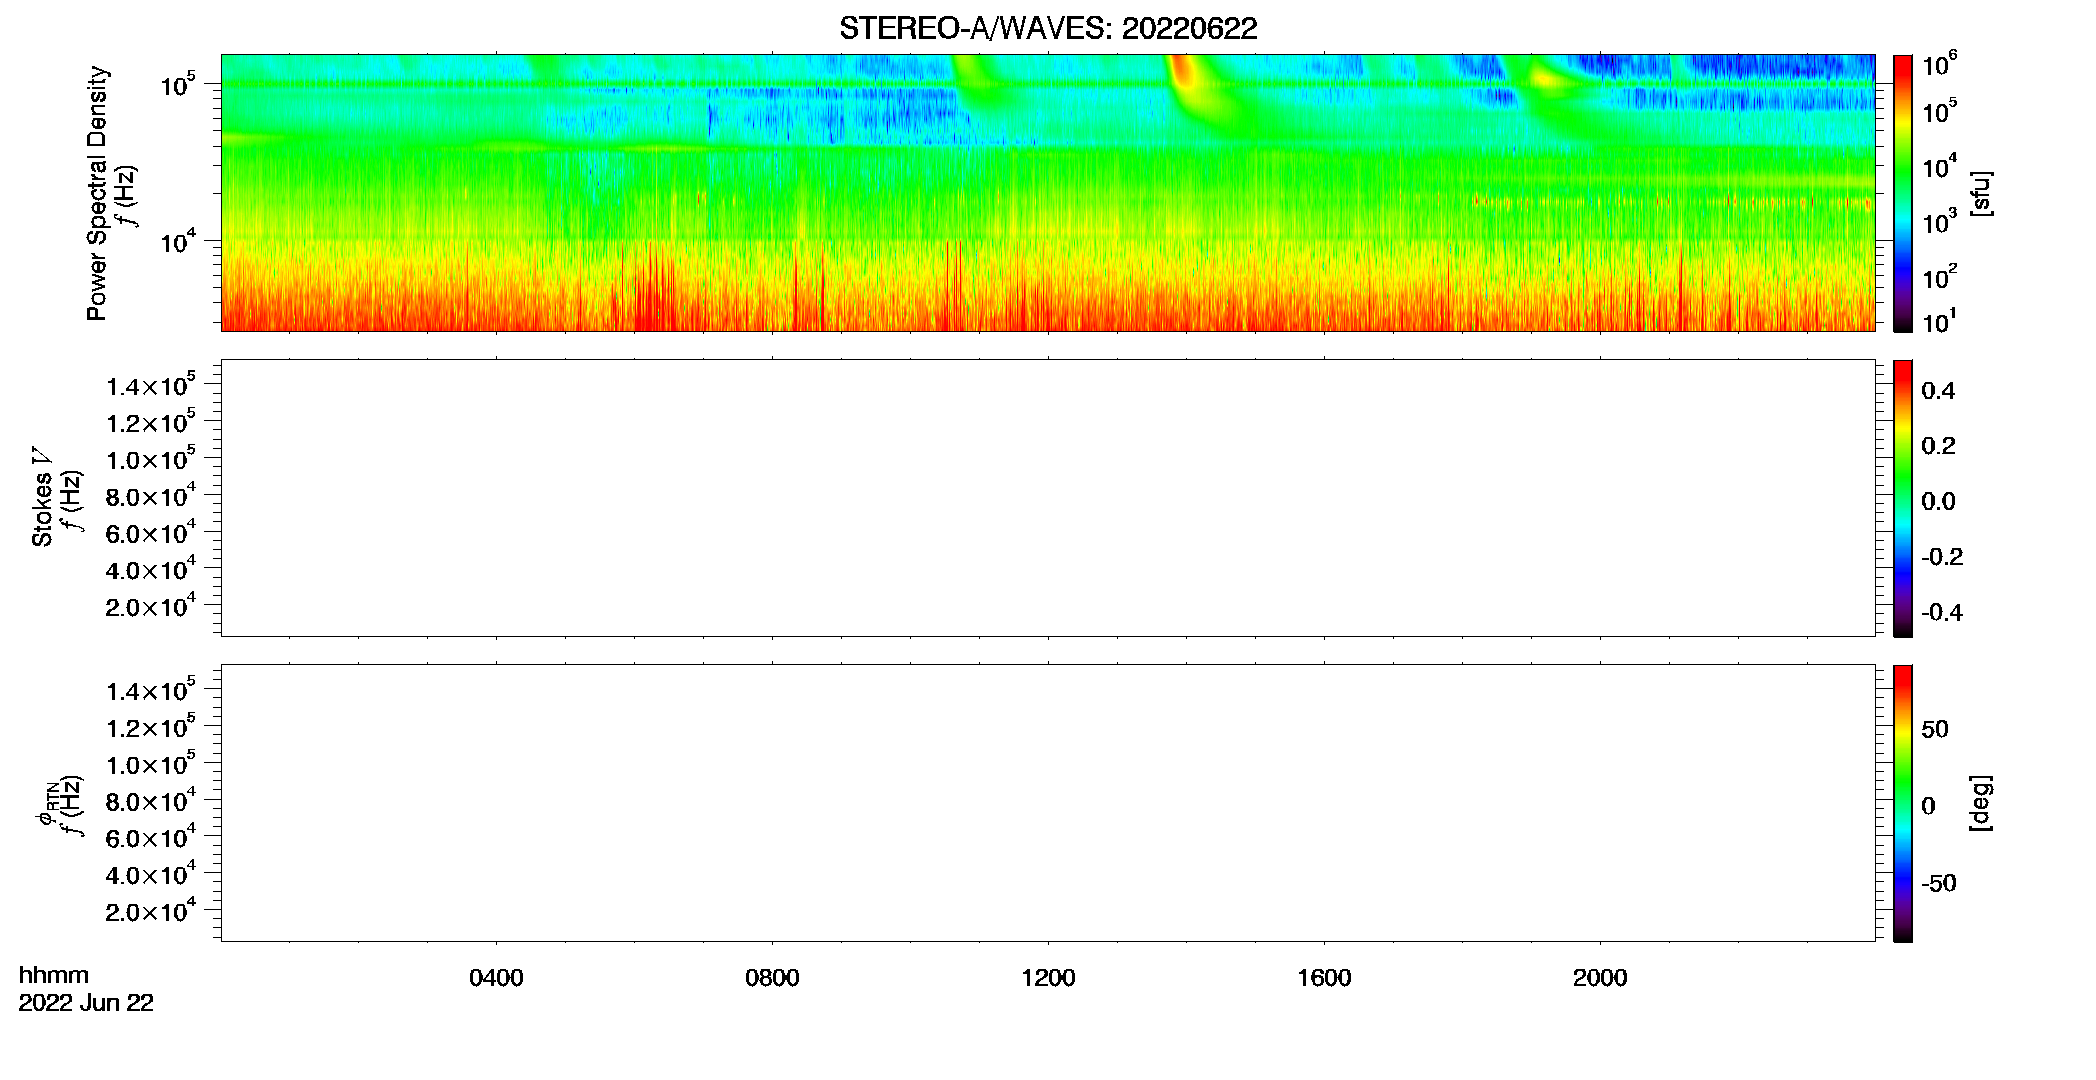The width and height of the screenshot is (2096, 1080).
Task: Click the [sfu] colorbar unit label
Action: (x=1980, y=193)
